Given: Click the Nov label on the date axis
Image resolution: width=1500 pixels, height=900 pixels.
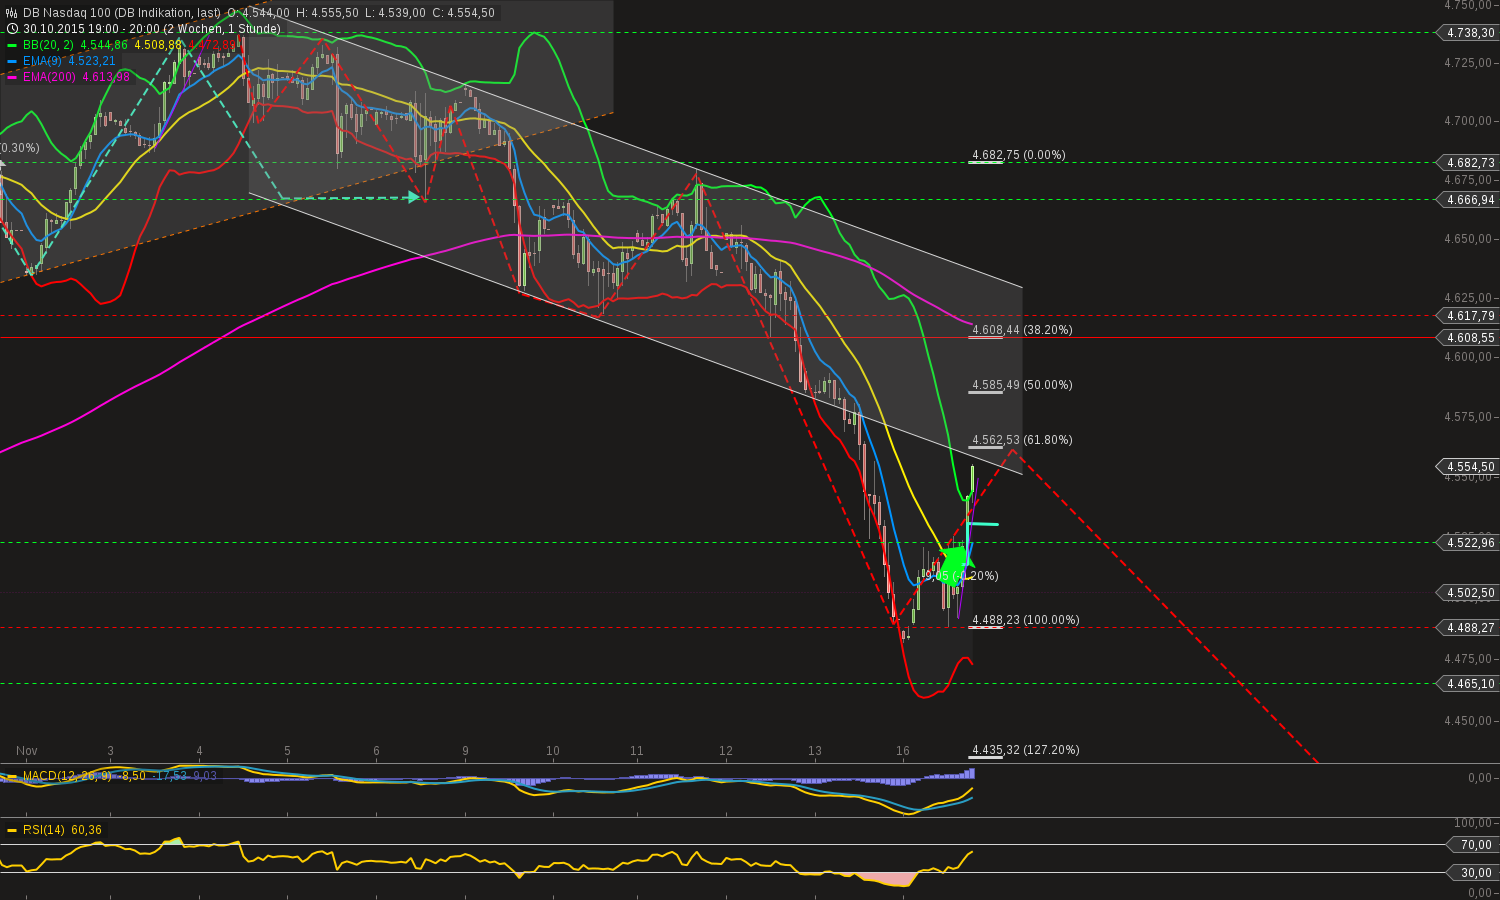Looking at the screenshot, I should click(x=27, y=751).
